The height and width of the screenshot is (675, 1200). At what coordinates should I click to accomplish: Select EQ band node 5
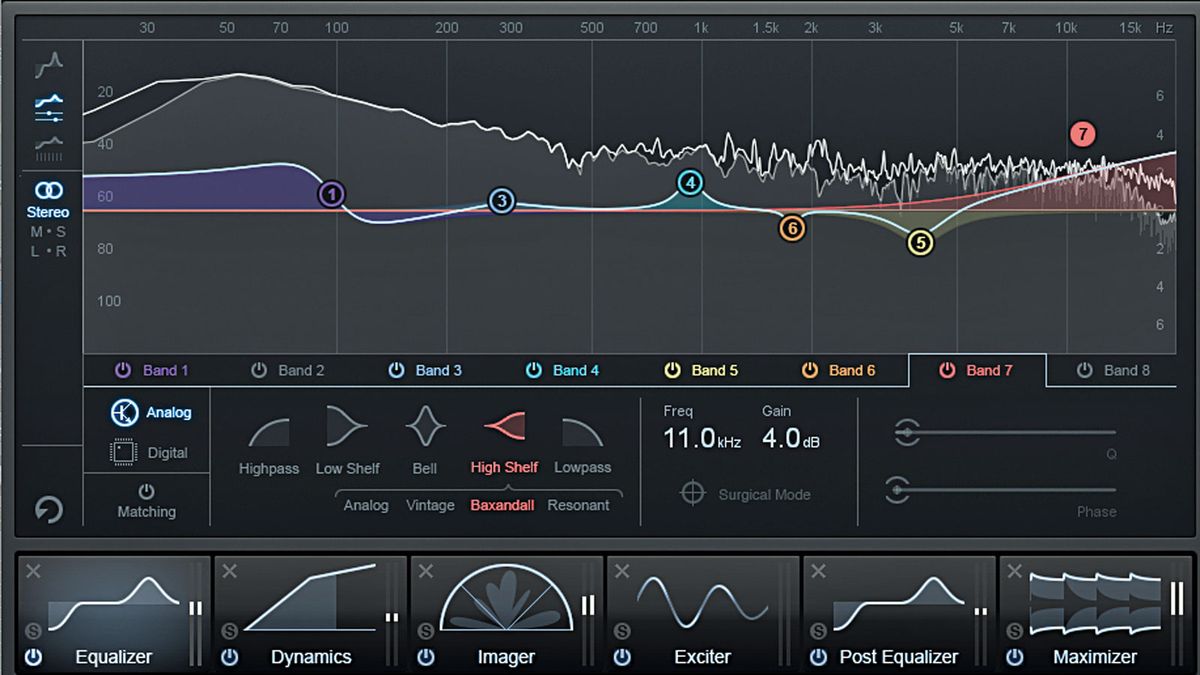coord(920,242)
